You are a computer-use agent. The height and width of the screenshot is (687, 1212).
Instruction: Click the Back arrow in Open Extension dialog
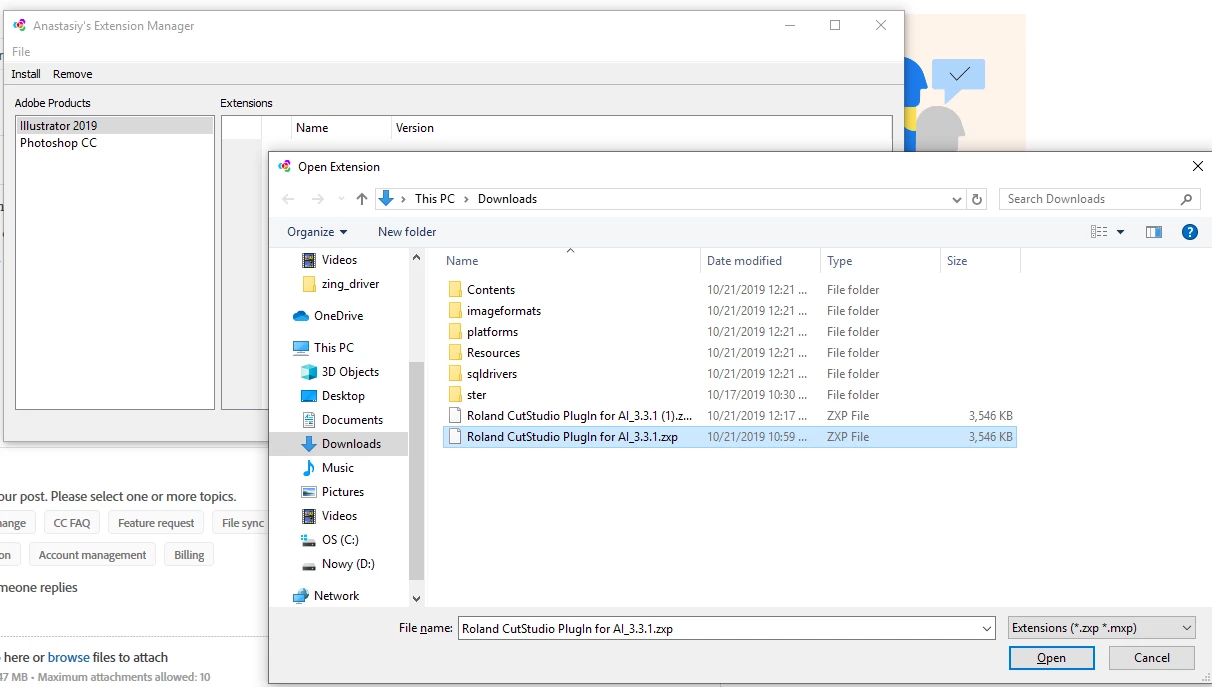[x=289, y=199]
